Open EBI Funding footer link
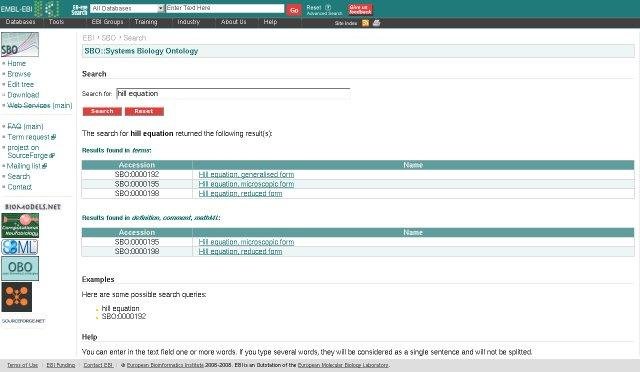 click(61, 365)
